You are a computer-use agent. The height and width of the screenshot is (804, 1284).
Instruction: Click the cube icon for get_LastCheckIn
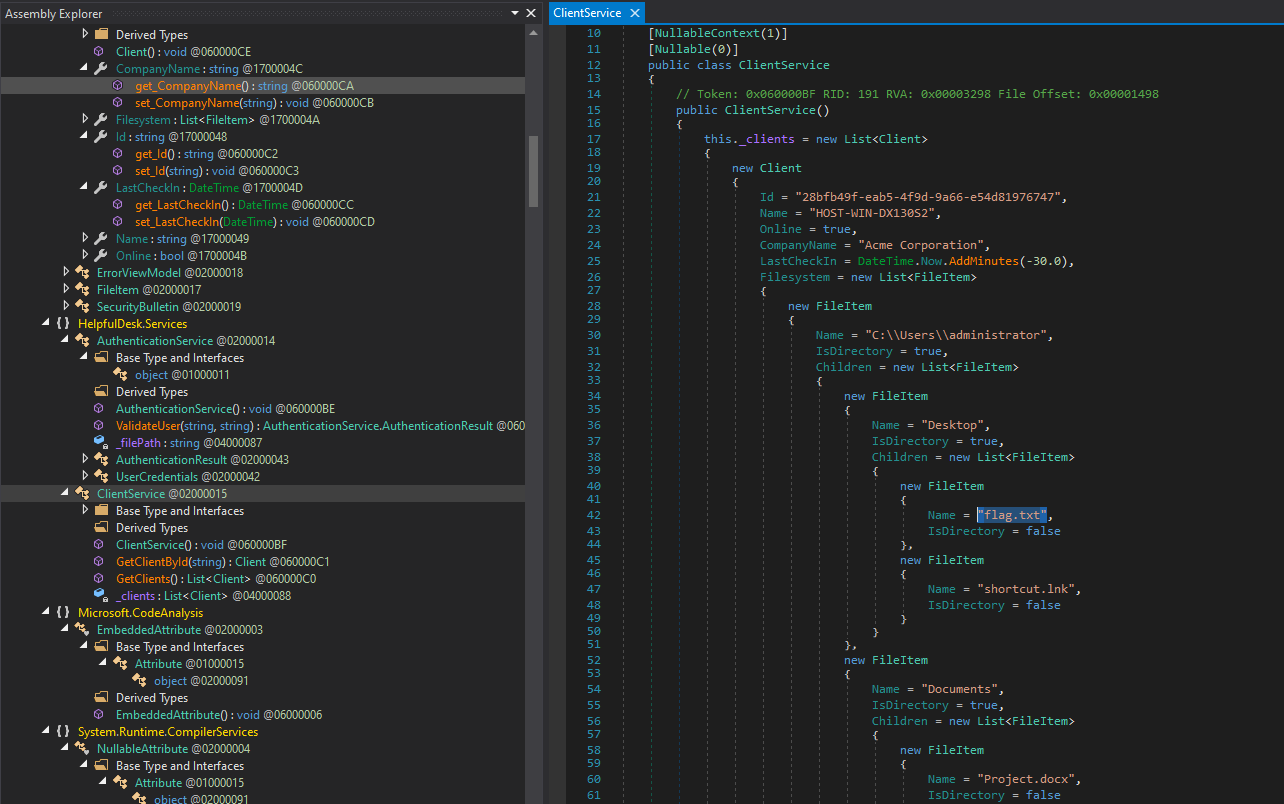118,205
